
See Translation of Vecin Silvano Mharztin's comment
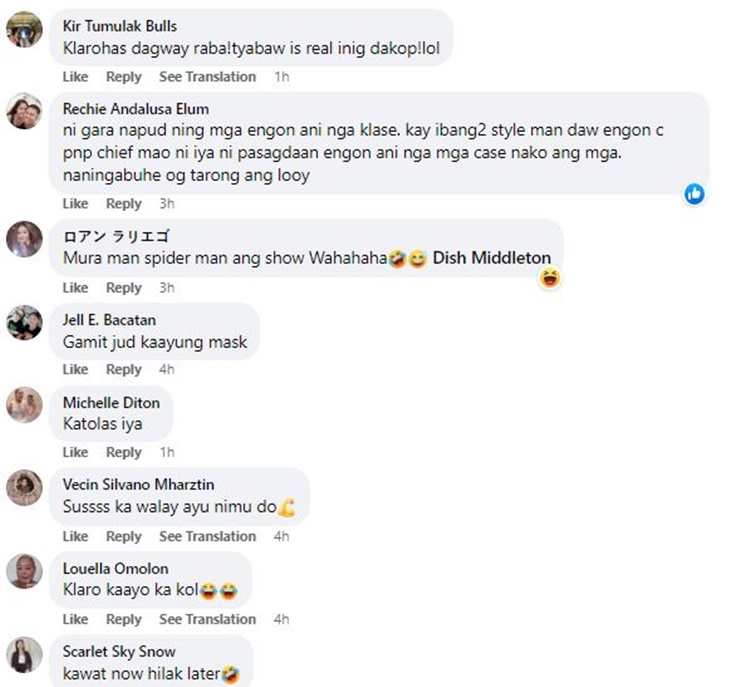(x=207, y=536)
